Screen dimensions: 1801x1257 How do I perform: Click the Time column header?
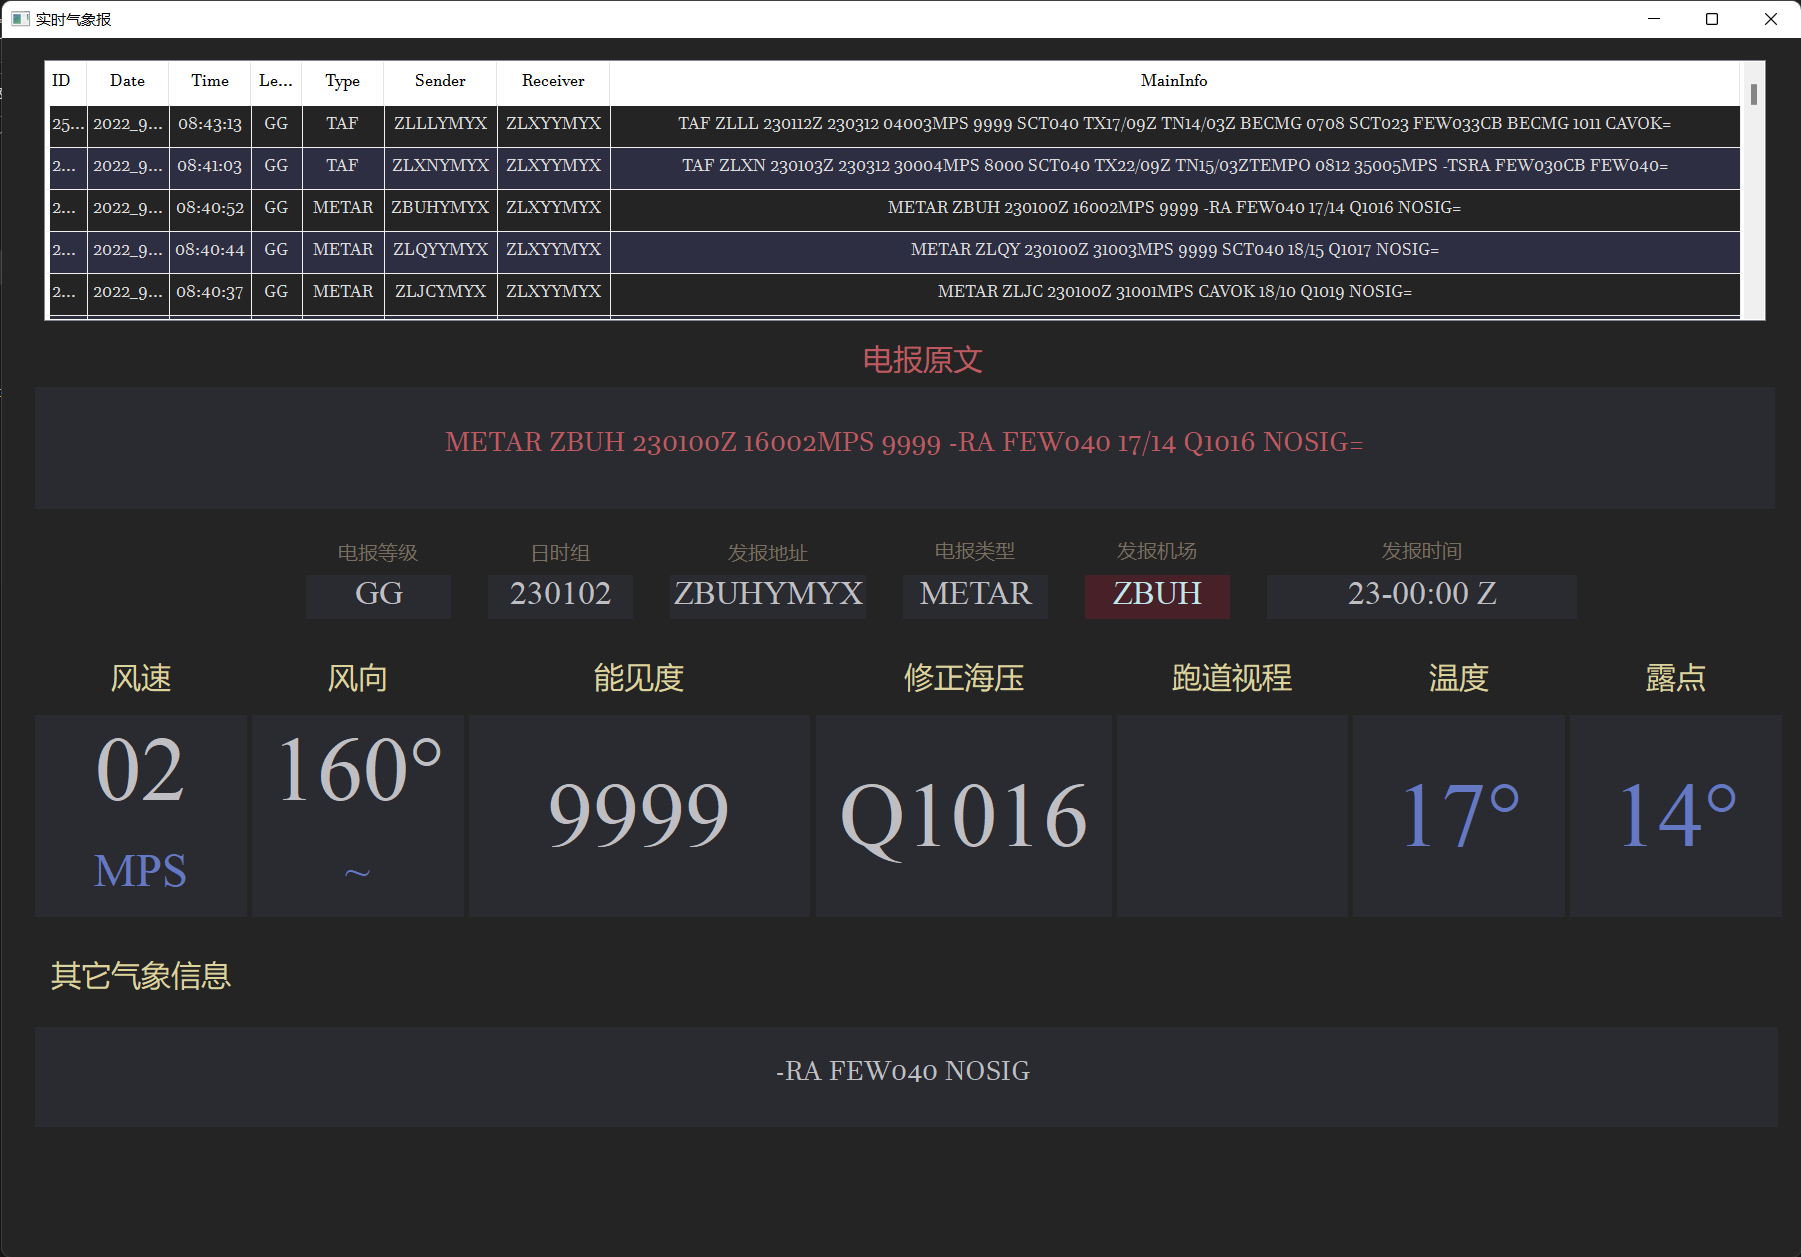(209, 81)
